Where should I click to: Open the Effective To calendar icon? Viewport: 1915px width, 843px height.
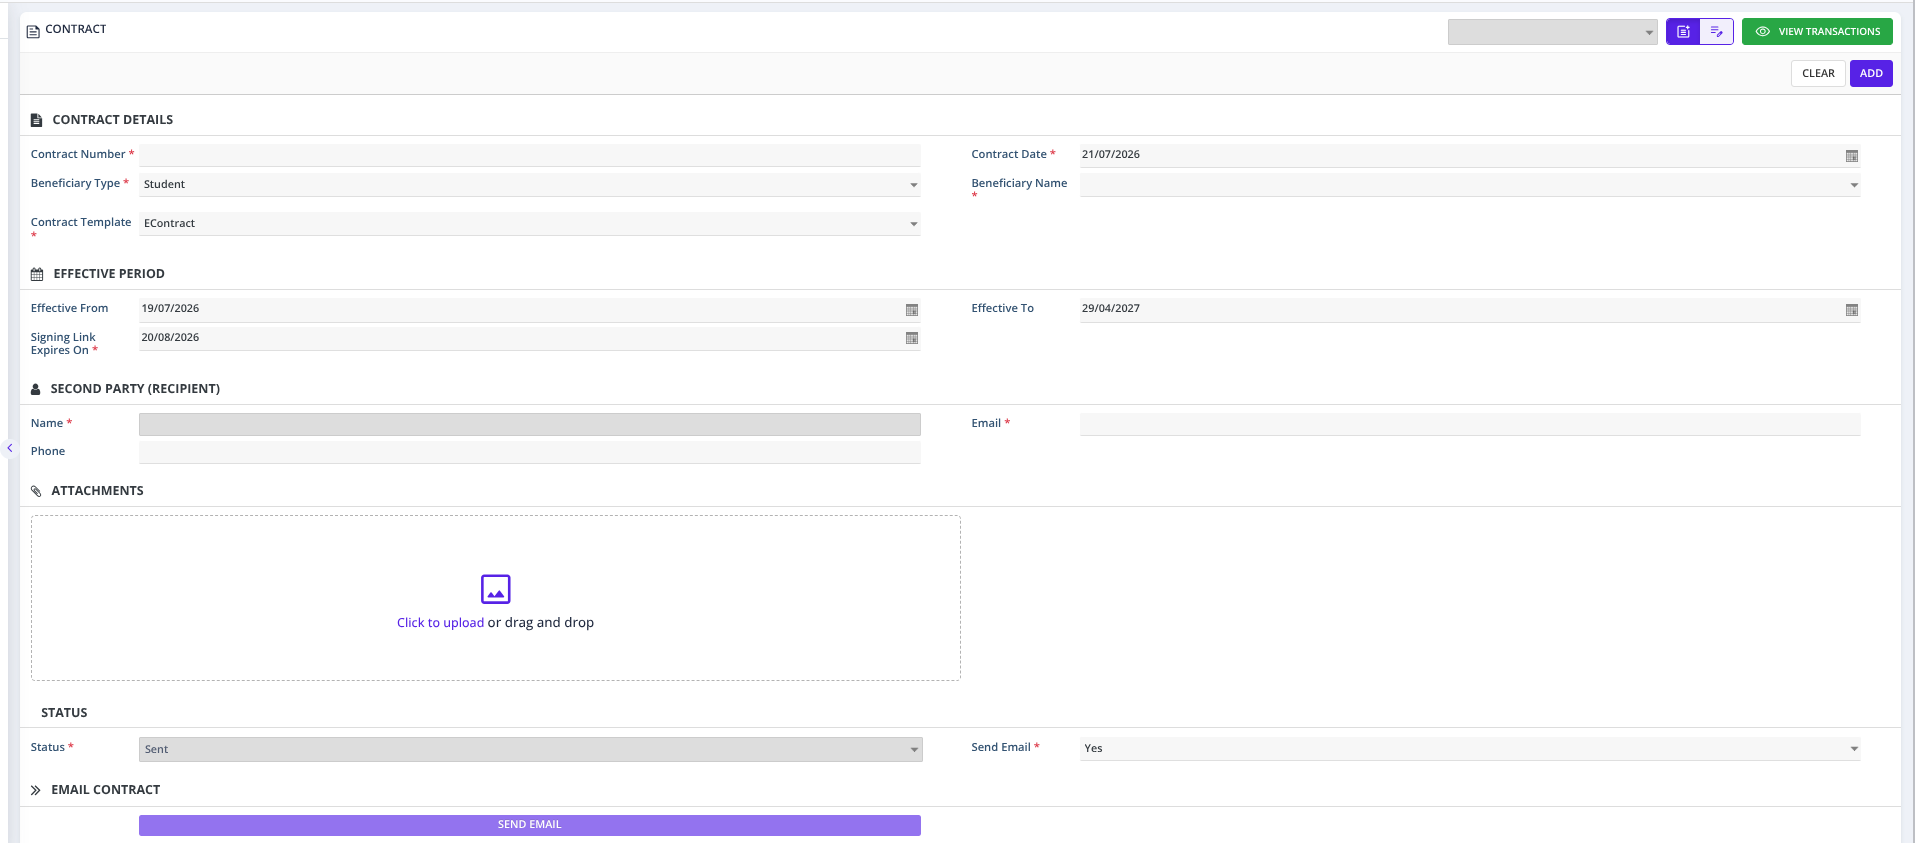click(x=1851, y=310)
